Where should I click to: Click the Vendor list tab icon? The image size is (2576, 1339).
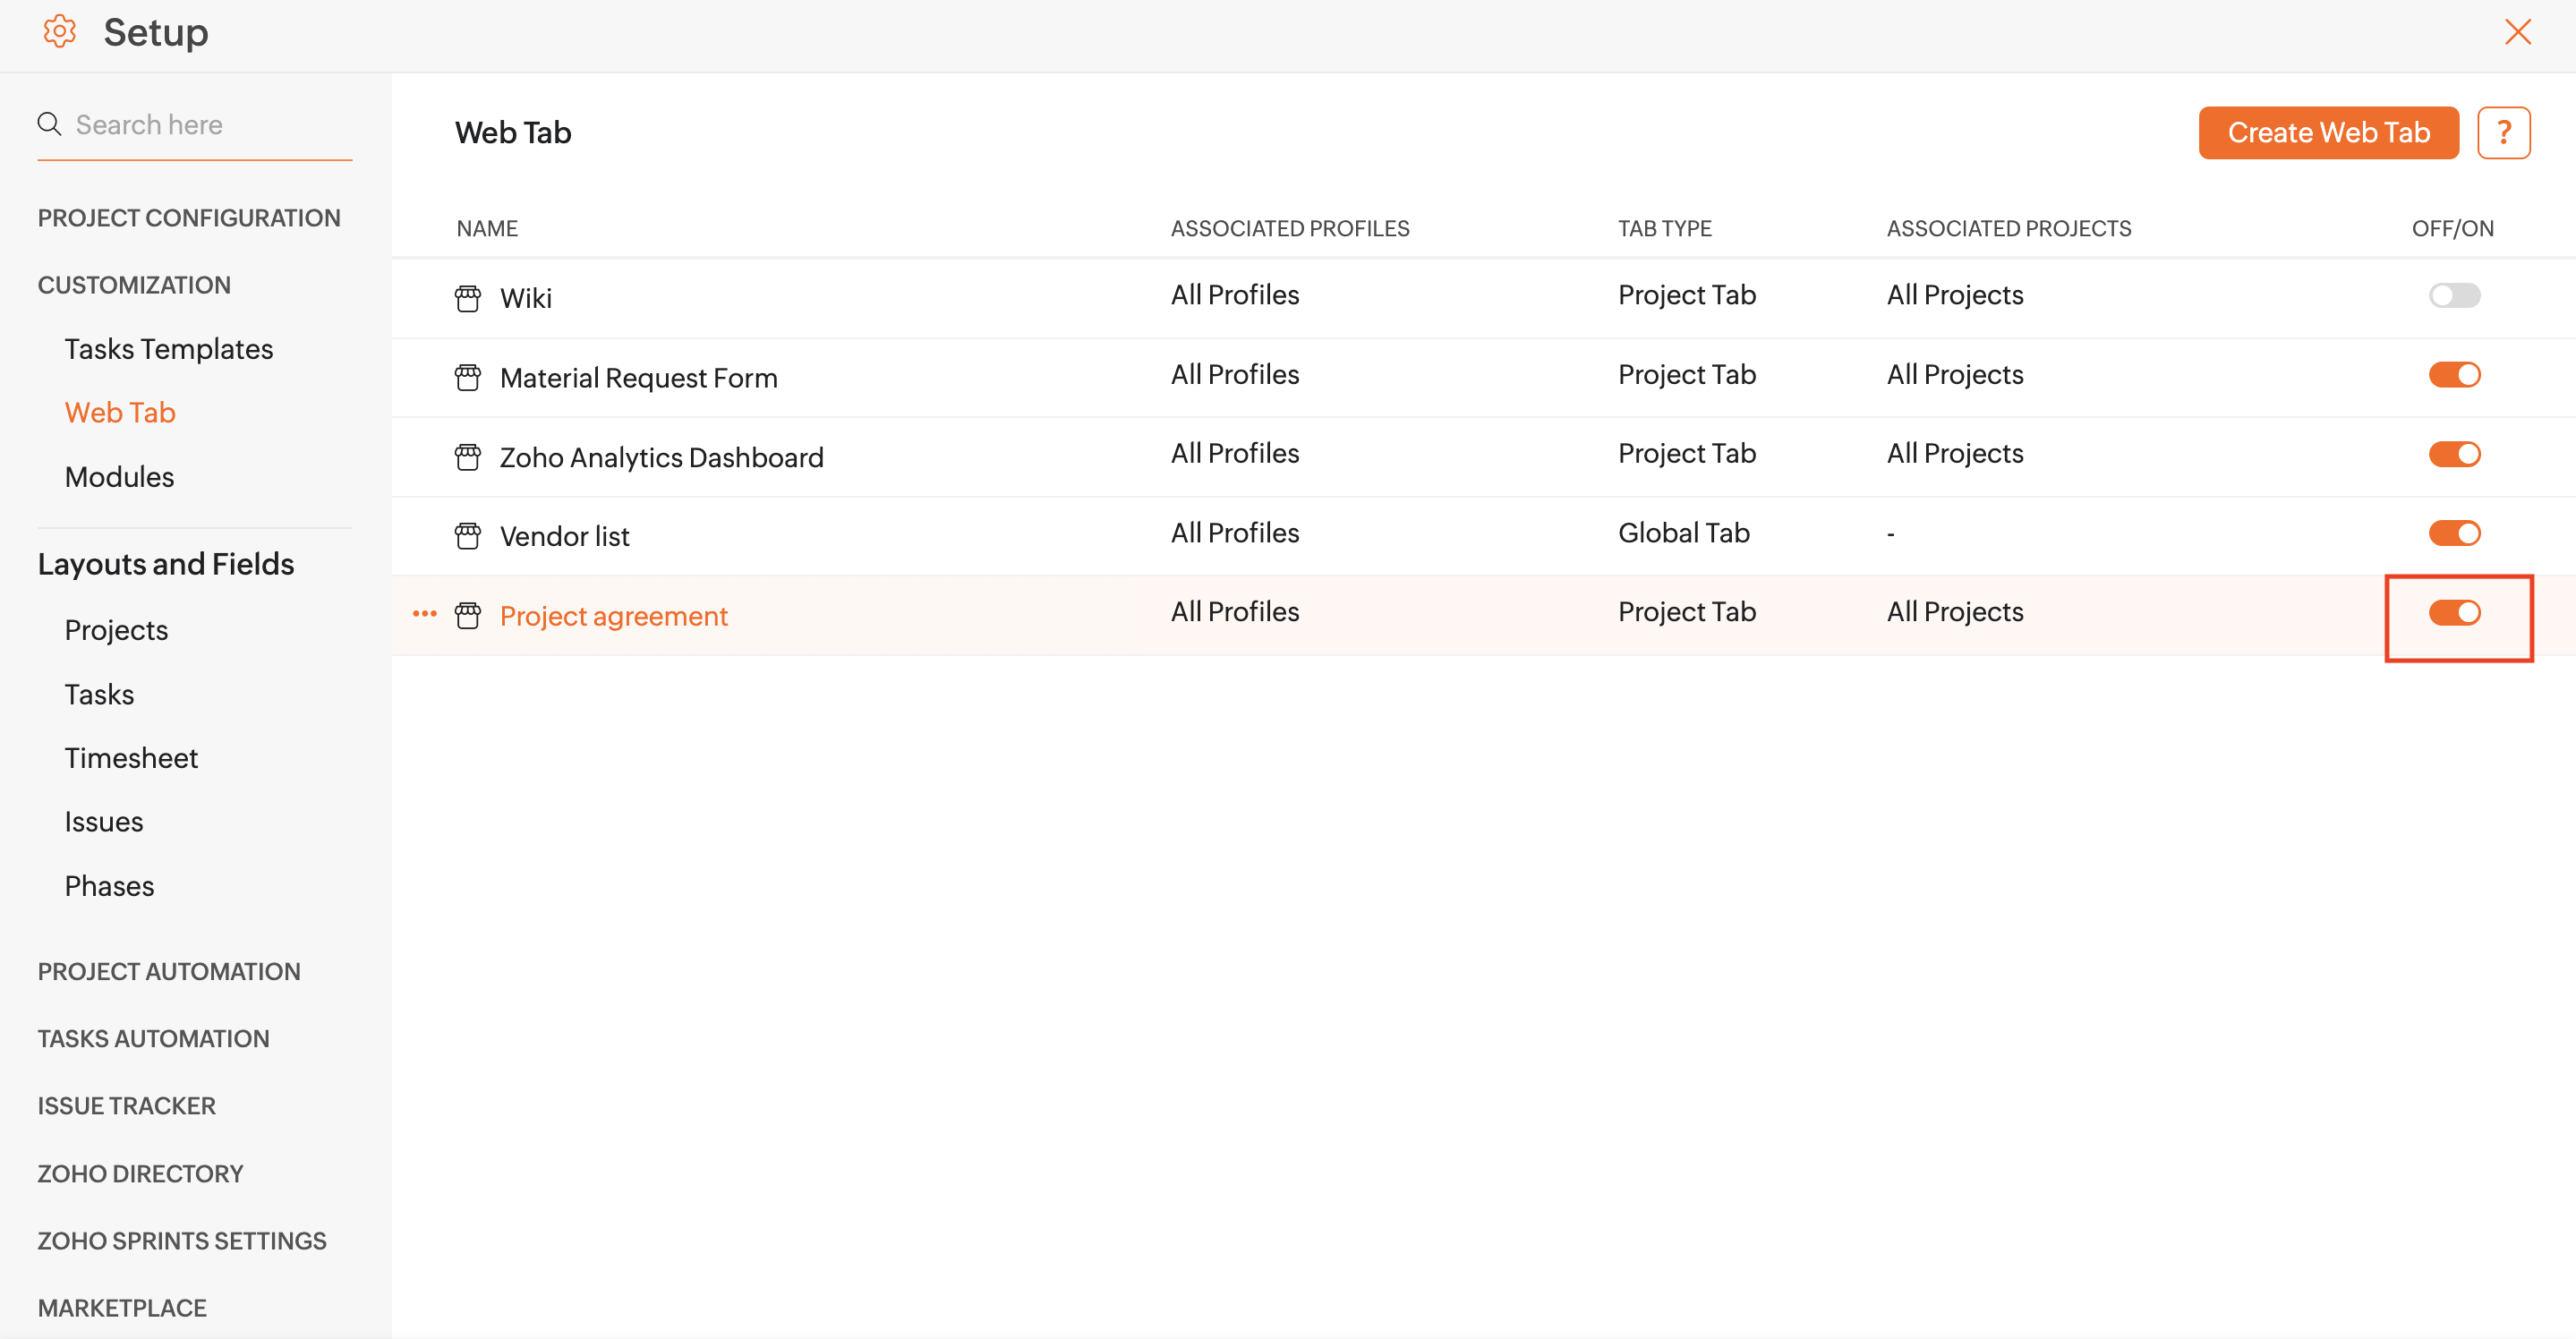(x=467, y=536)
